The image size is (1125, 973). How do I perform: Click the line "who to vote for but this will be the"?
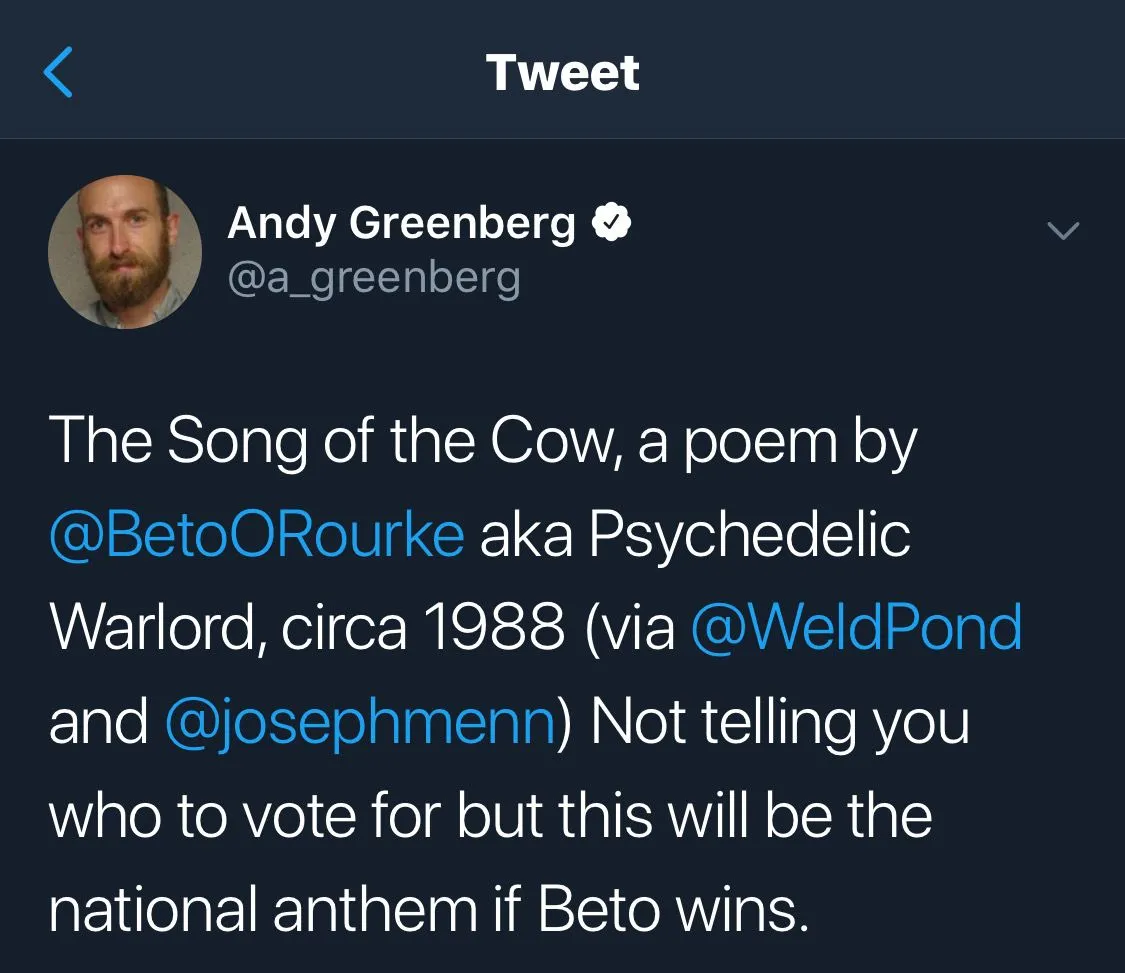click(x=490, y=813)
